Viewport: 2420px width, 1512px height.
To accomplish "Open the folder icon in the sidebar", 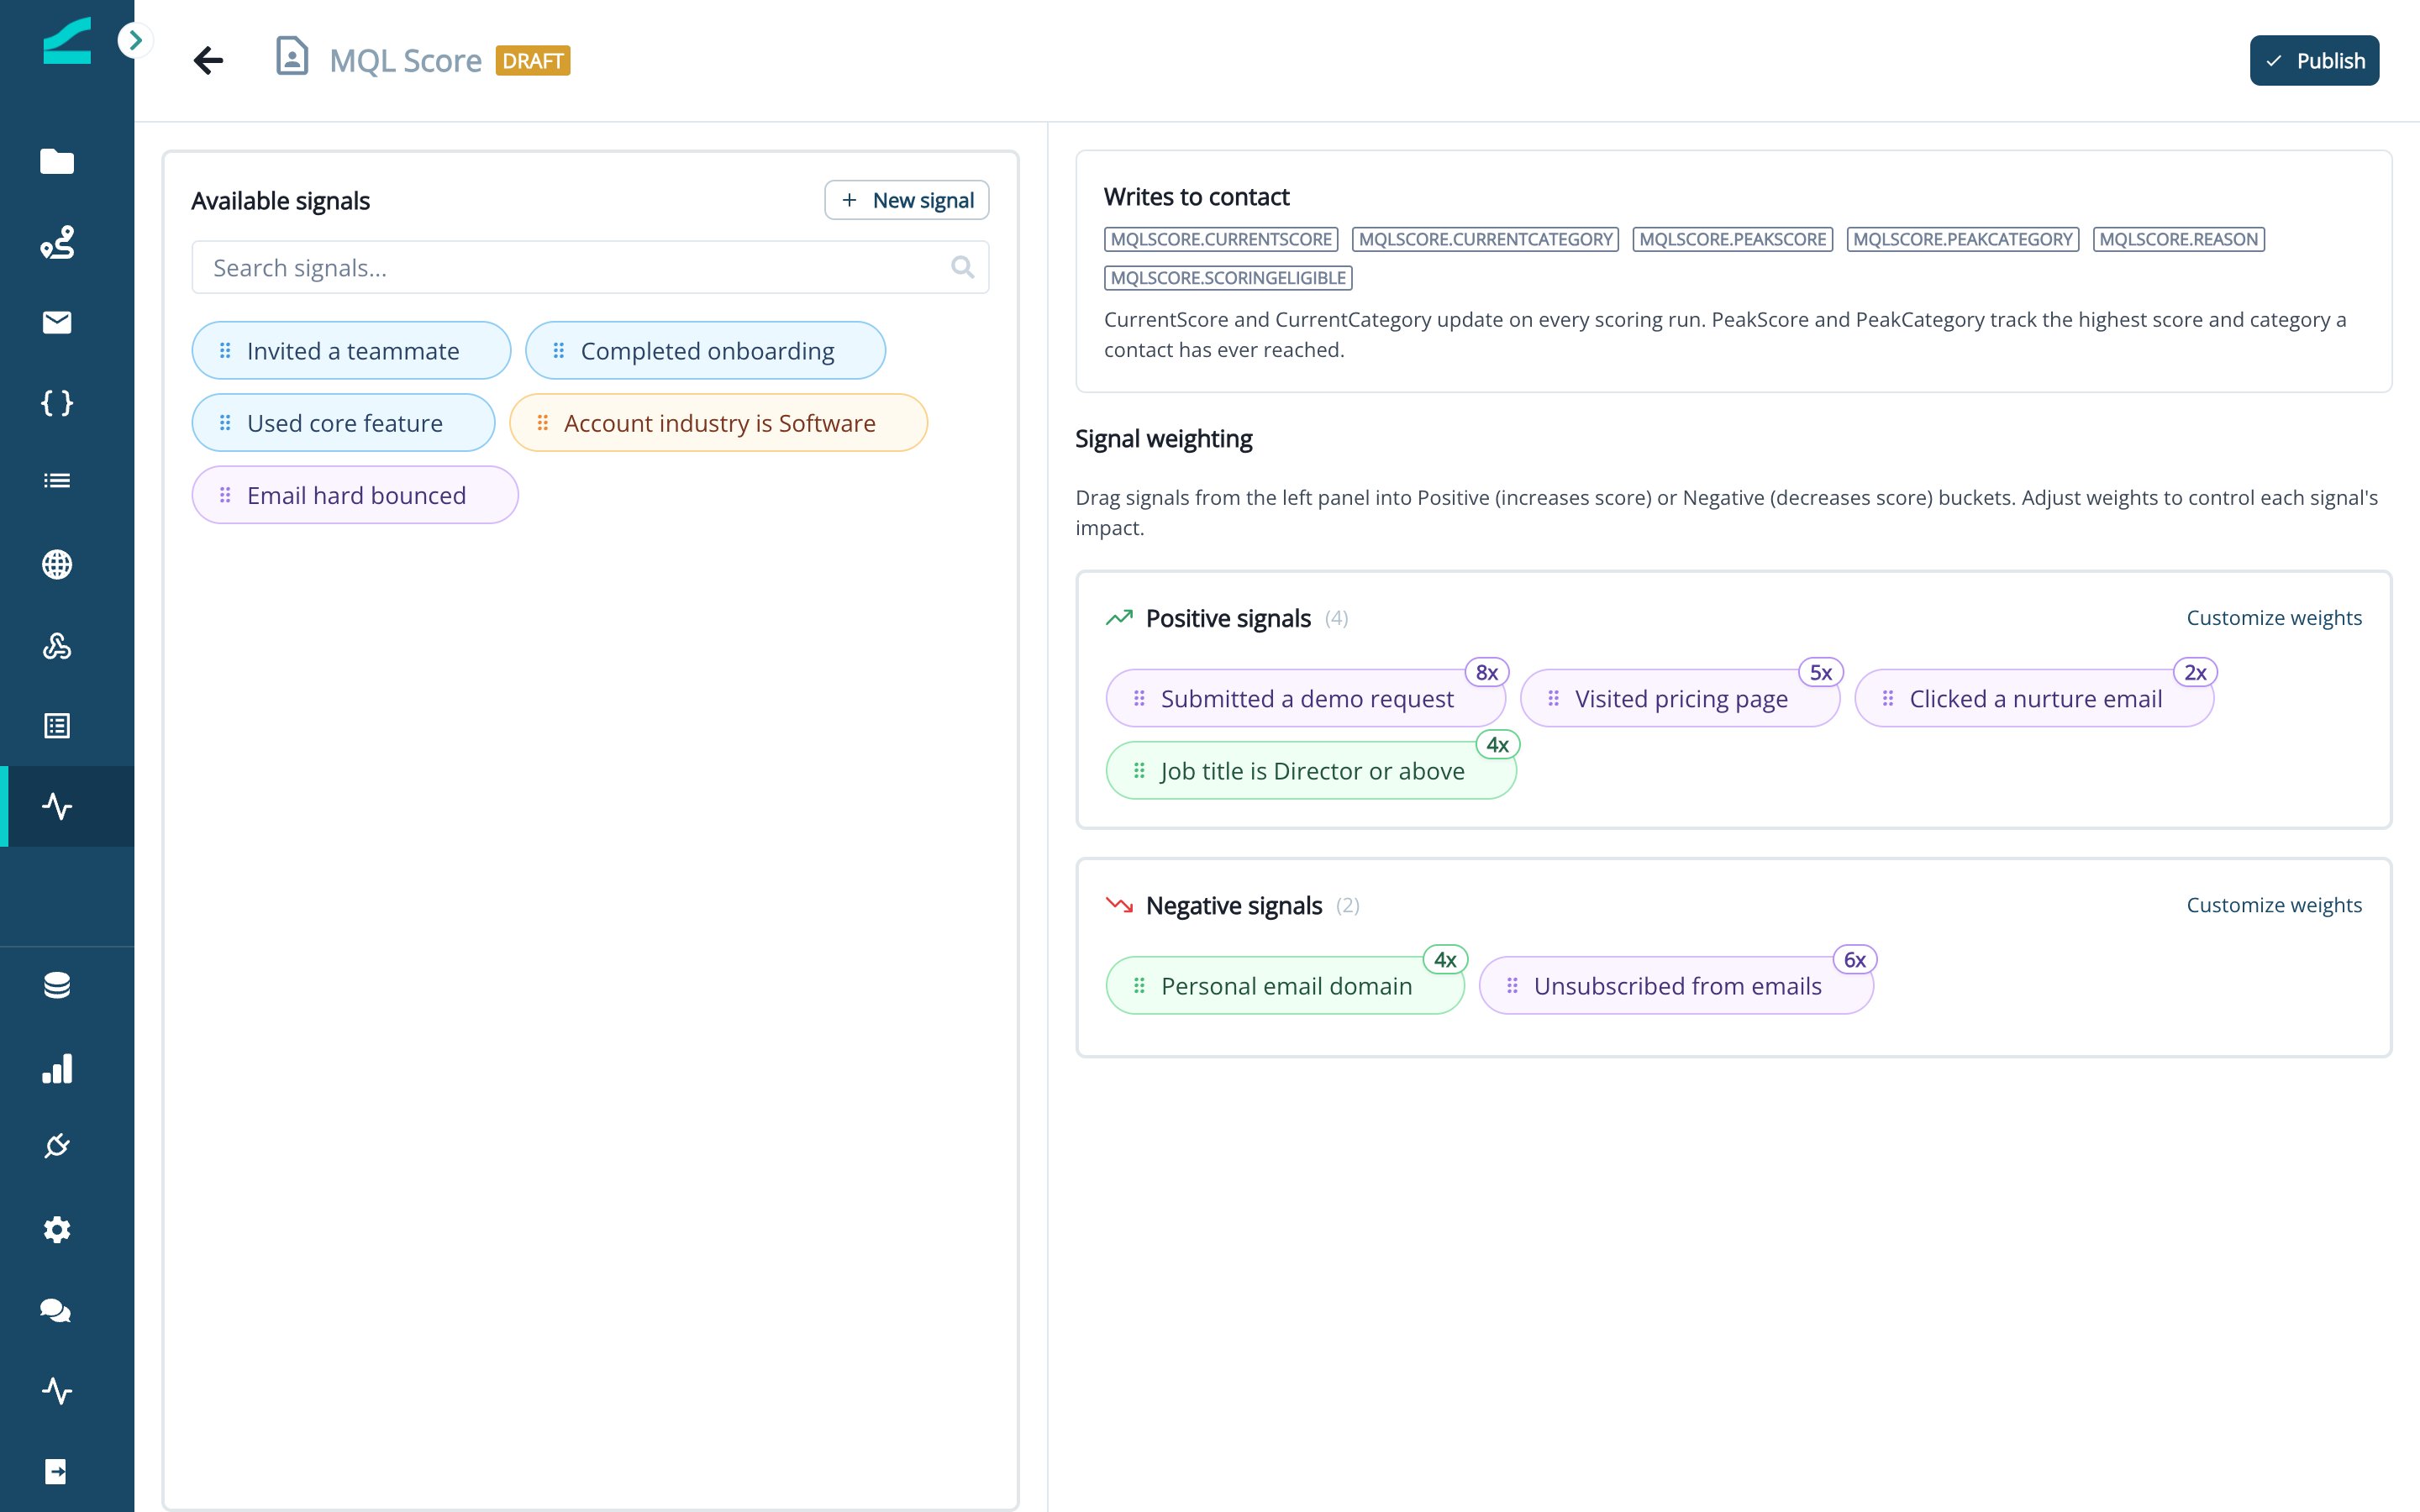I will click(57, 161).
